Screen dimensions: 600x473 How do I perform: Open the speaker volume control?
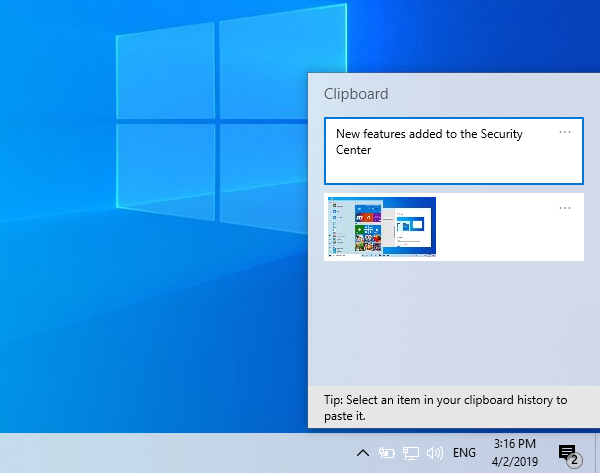click(435, 453)
